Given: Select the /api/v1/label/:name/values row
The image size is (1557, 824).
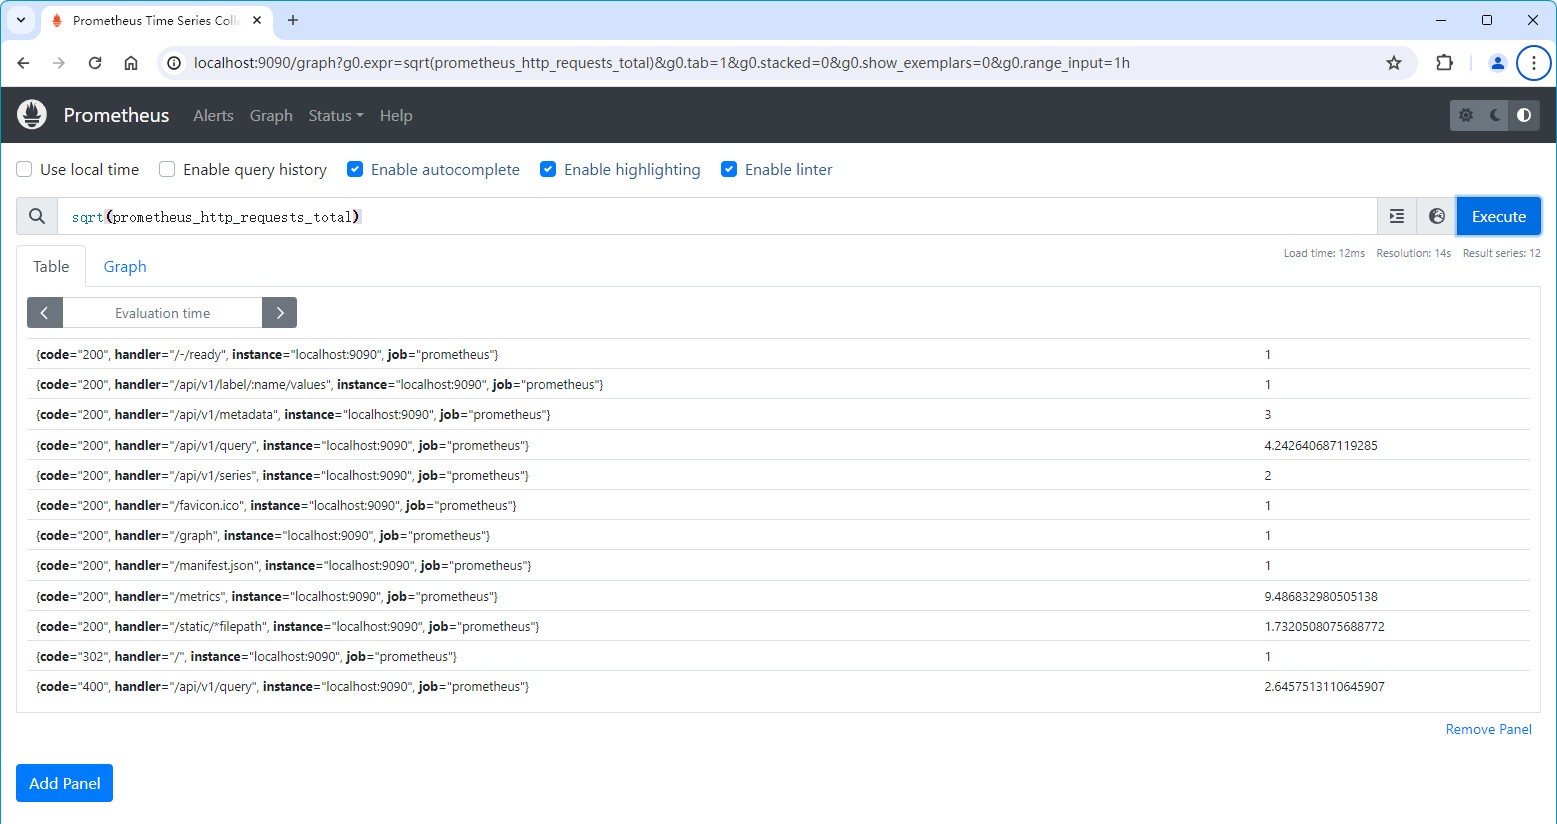Looking at the screenshot, I should point(778,384).
